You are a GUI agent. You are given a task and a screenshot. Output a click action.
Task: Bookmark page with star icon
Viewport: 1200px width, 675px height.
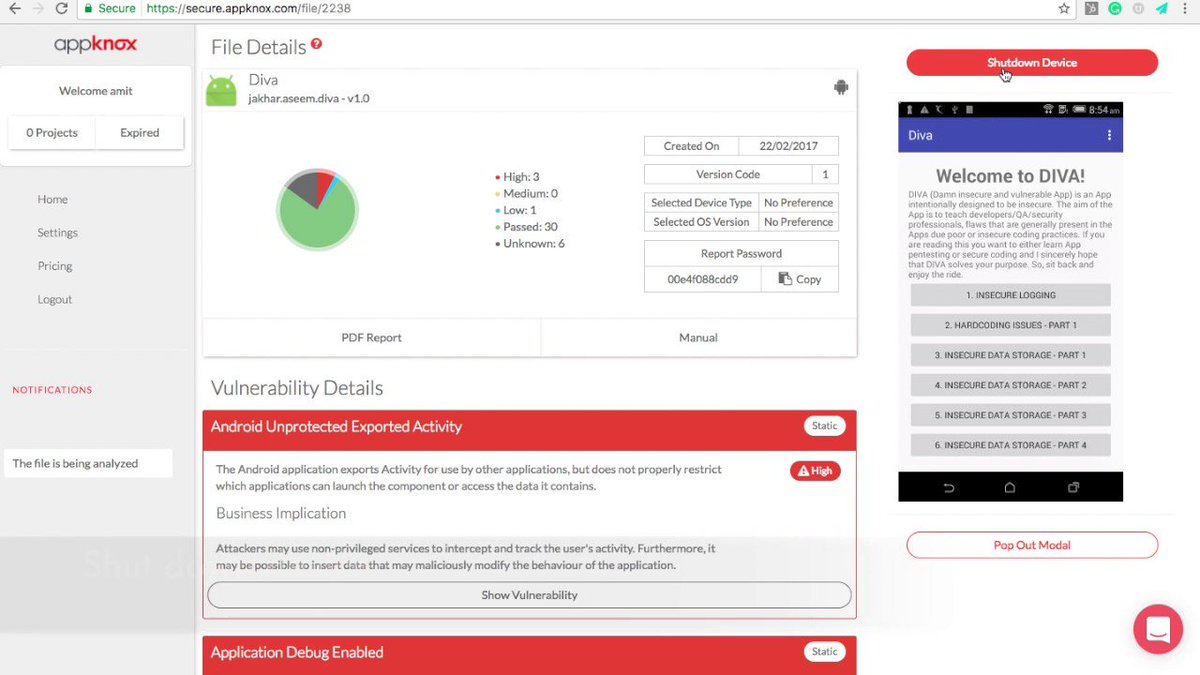[x=1064, y=8]
